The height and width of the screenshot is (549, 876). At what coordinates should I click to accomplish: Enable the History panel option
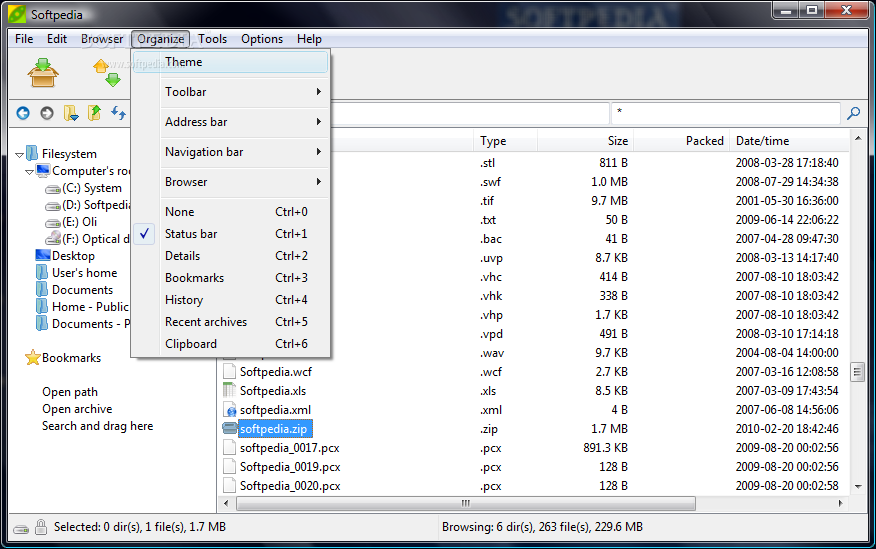click(x=231, y=300)
